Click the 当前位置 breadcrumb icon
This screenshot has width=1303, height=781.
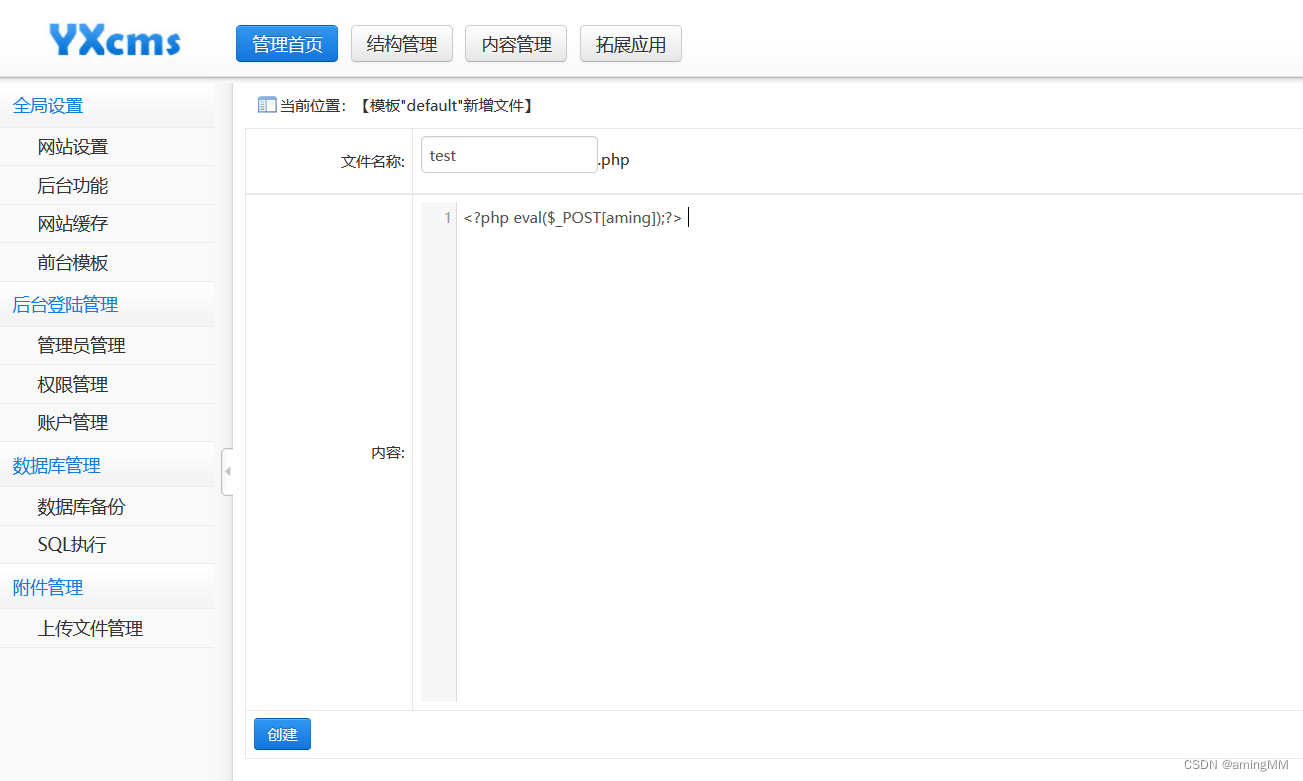267,105
